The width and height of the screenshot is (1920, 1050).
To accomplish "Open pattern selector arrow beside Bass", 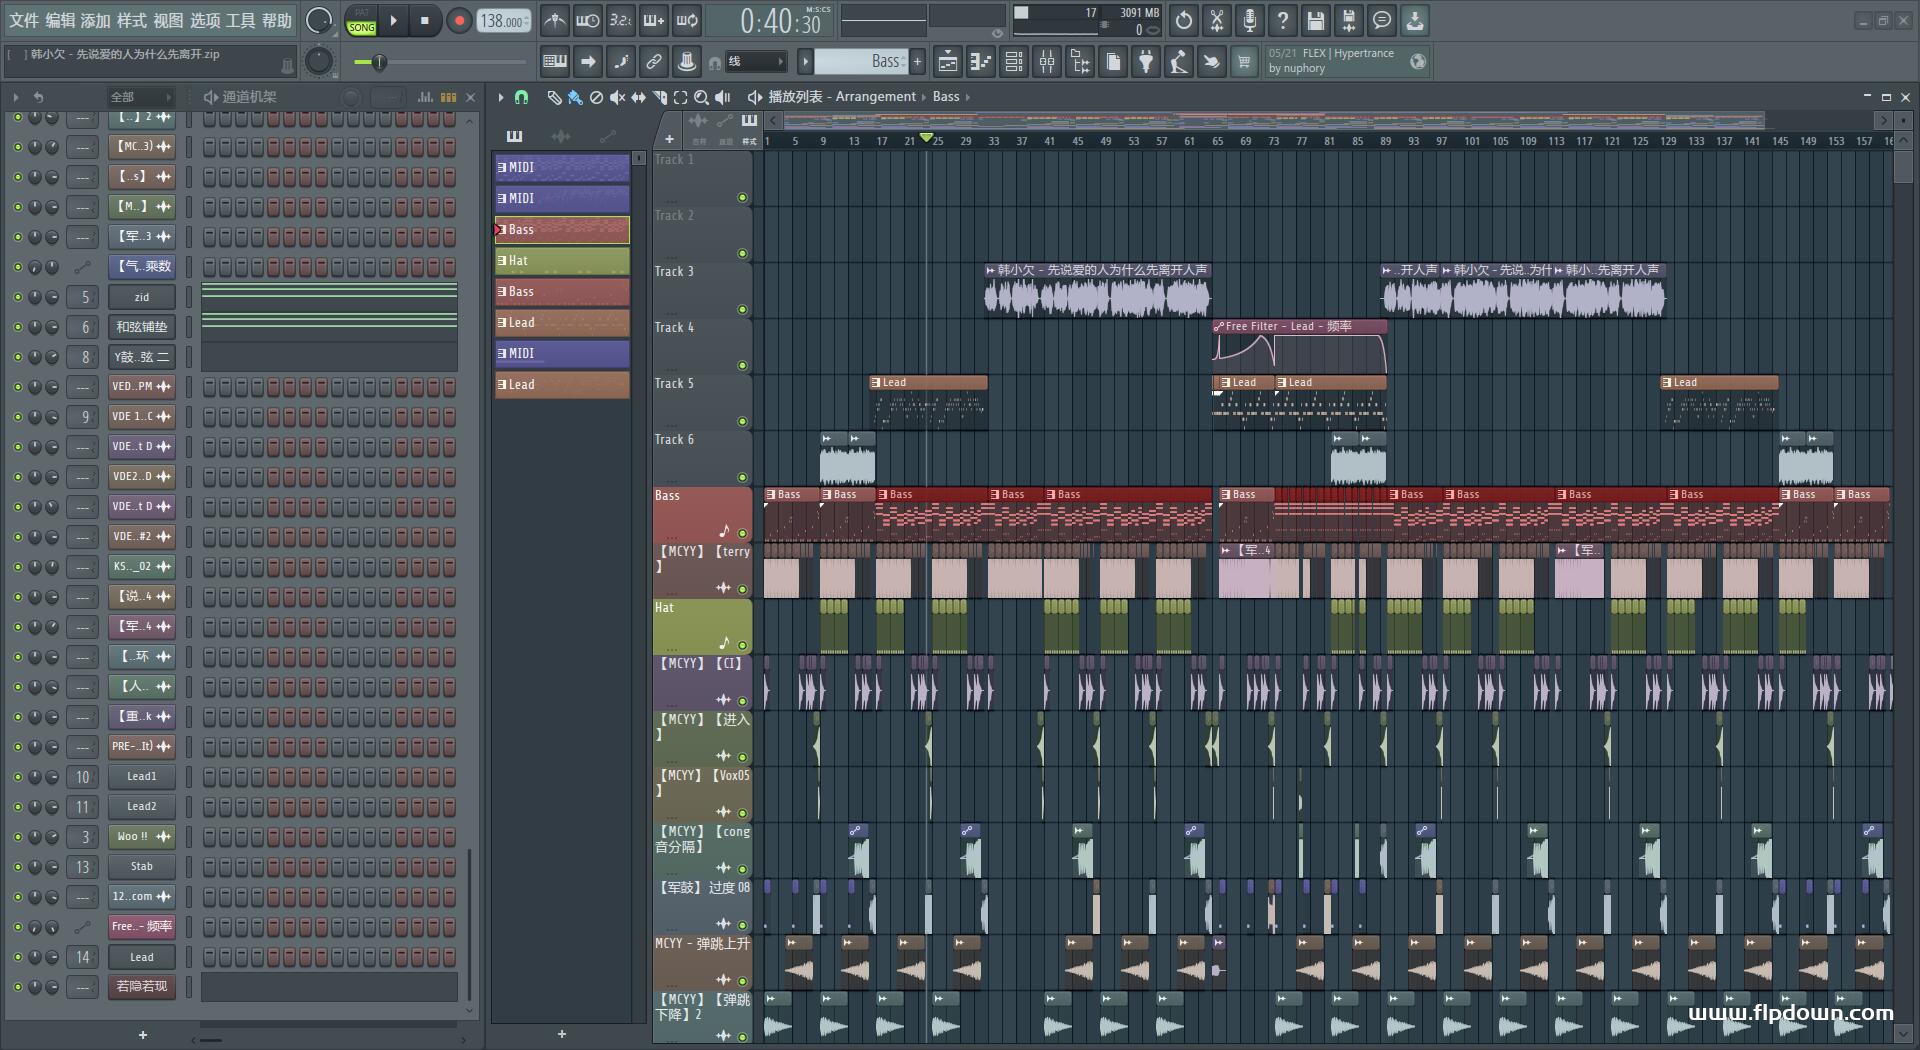I will tap(805, 62).
